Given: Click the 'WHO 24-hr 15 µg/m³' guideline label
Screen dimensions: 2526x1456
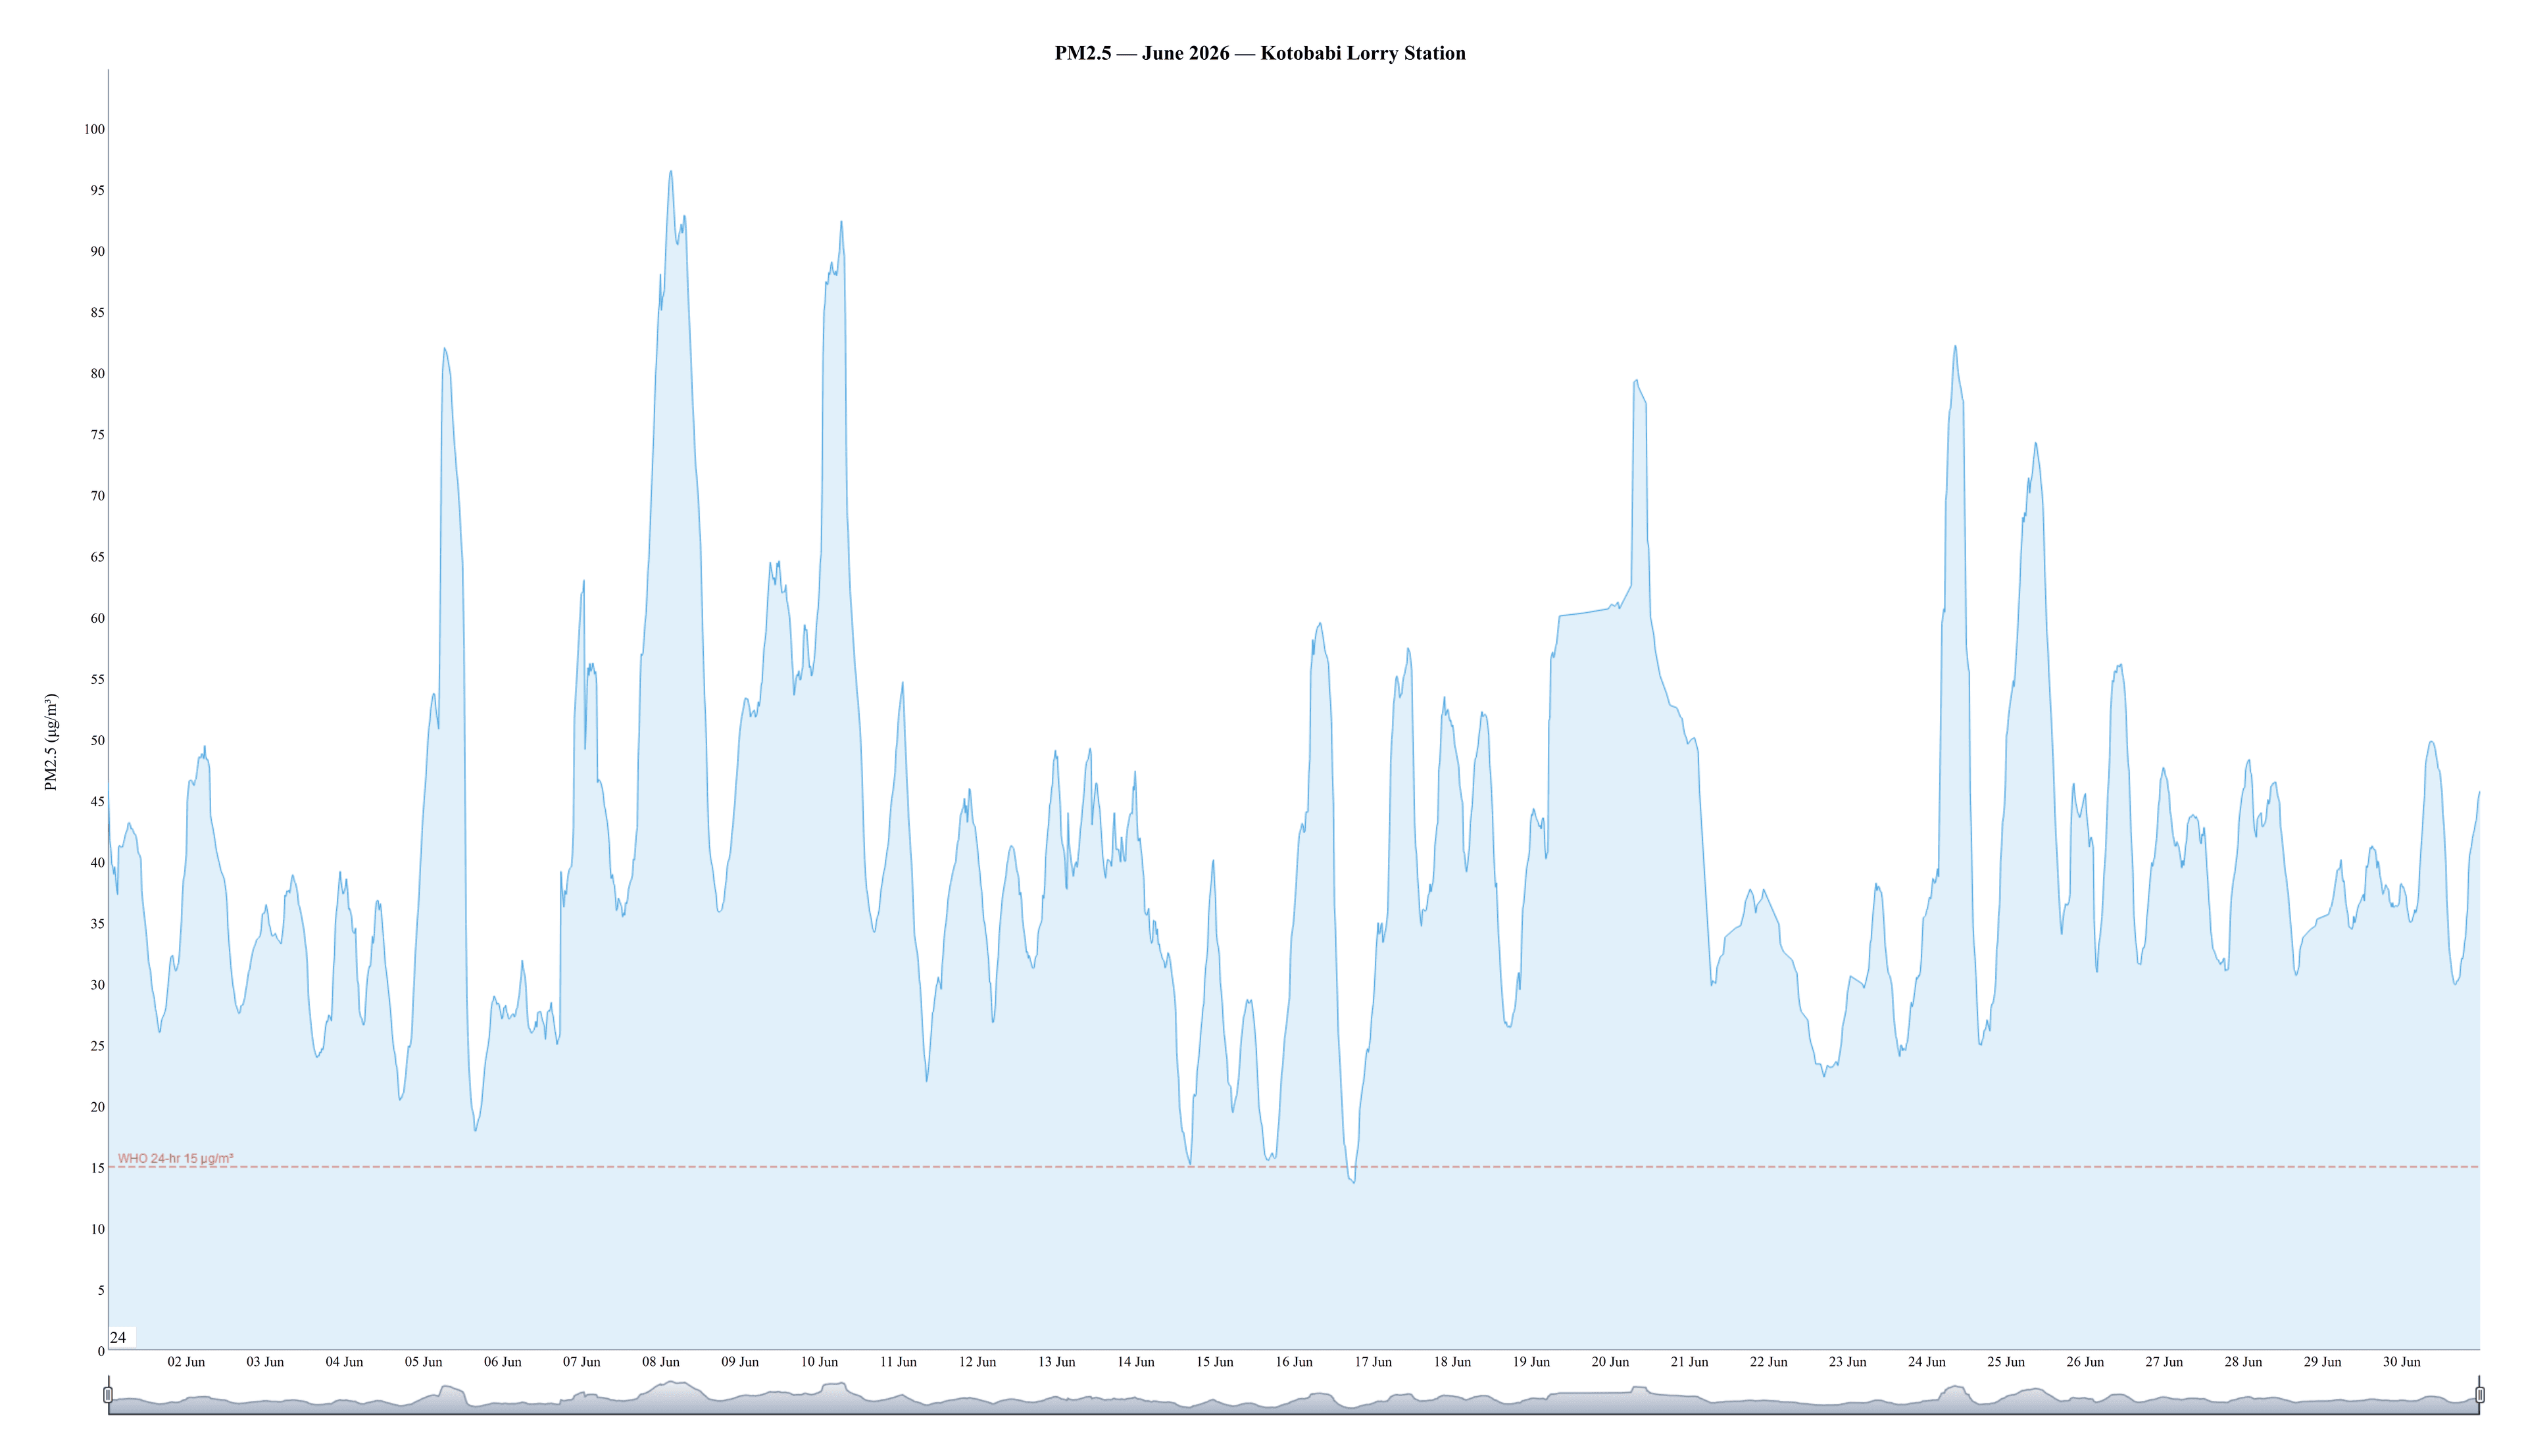Looking at the screenshot, I should (176, 1159).
